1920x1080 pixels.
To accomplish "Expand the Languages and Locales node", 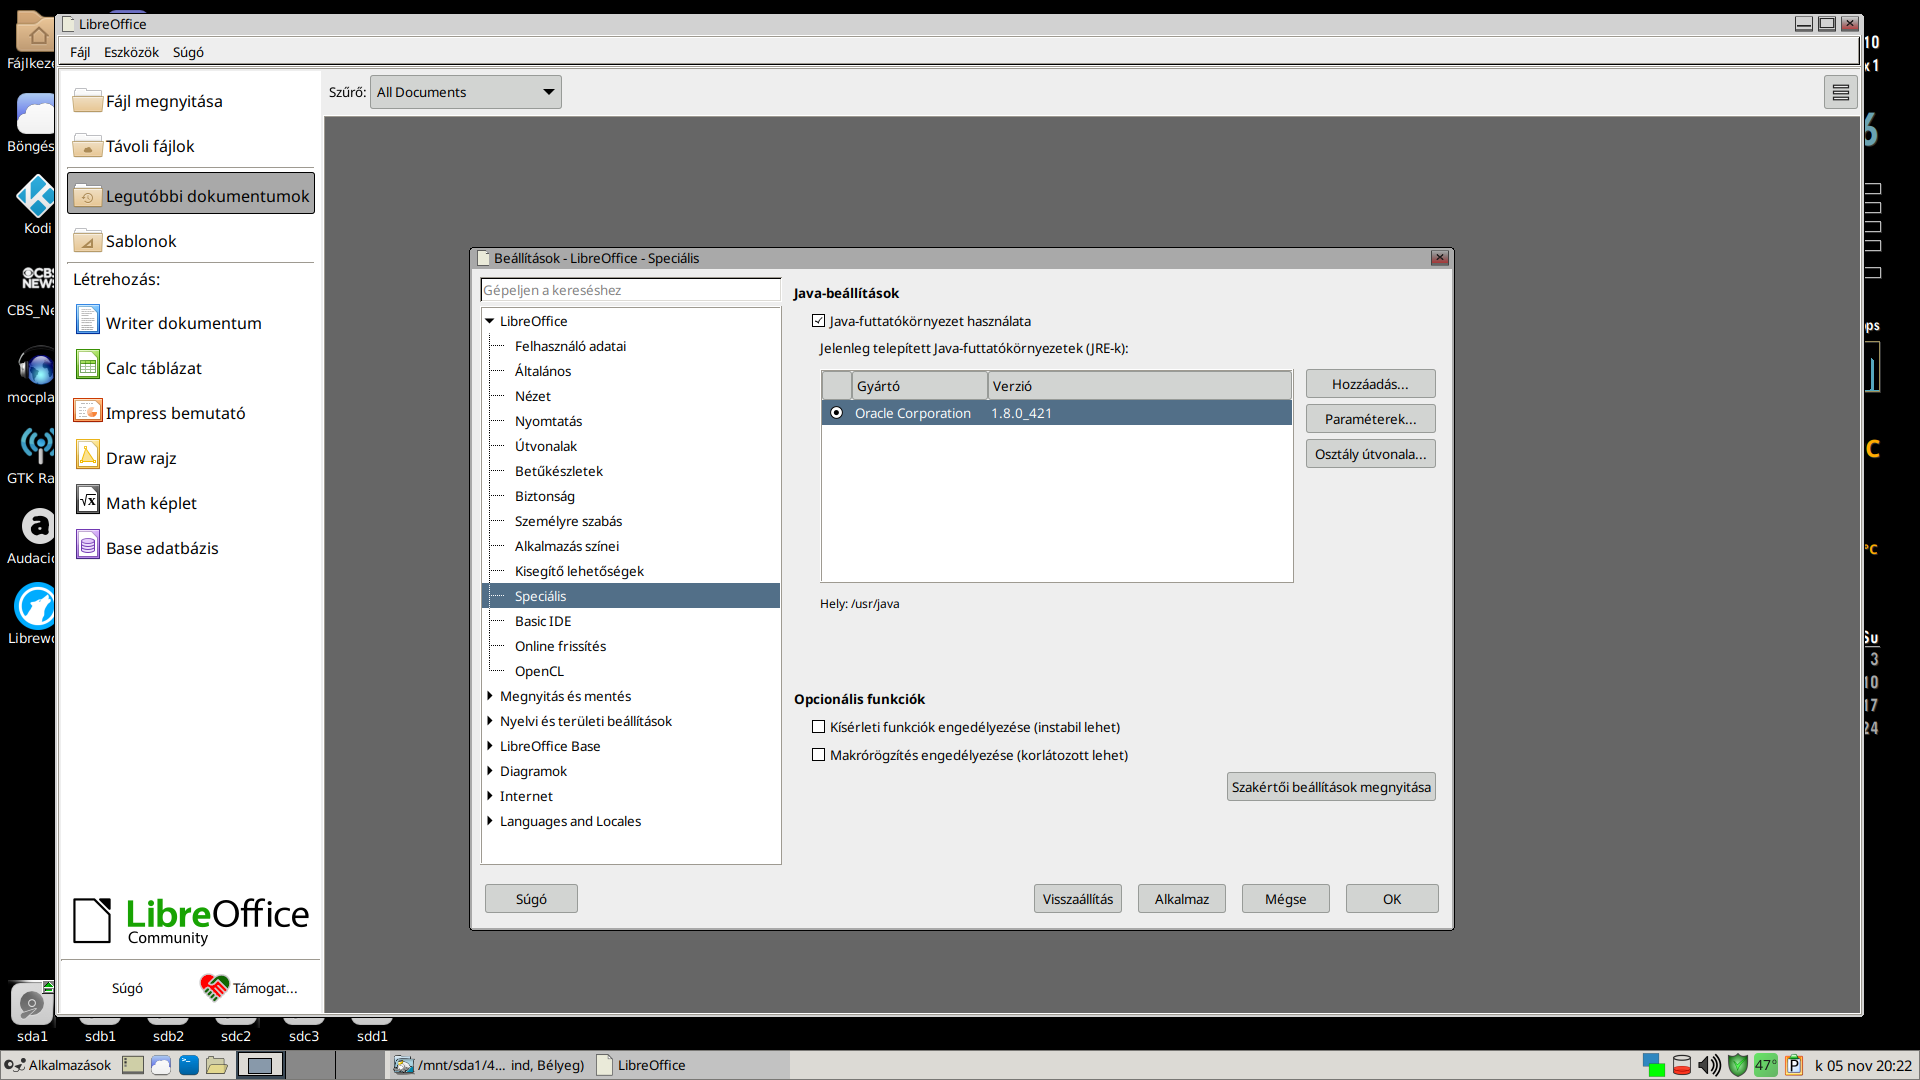I will [490, 821].
